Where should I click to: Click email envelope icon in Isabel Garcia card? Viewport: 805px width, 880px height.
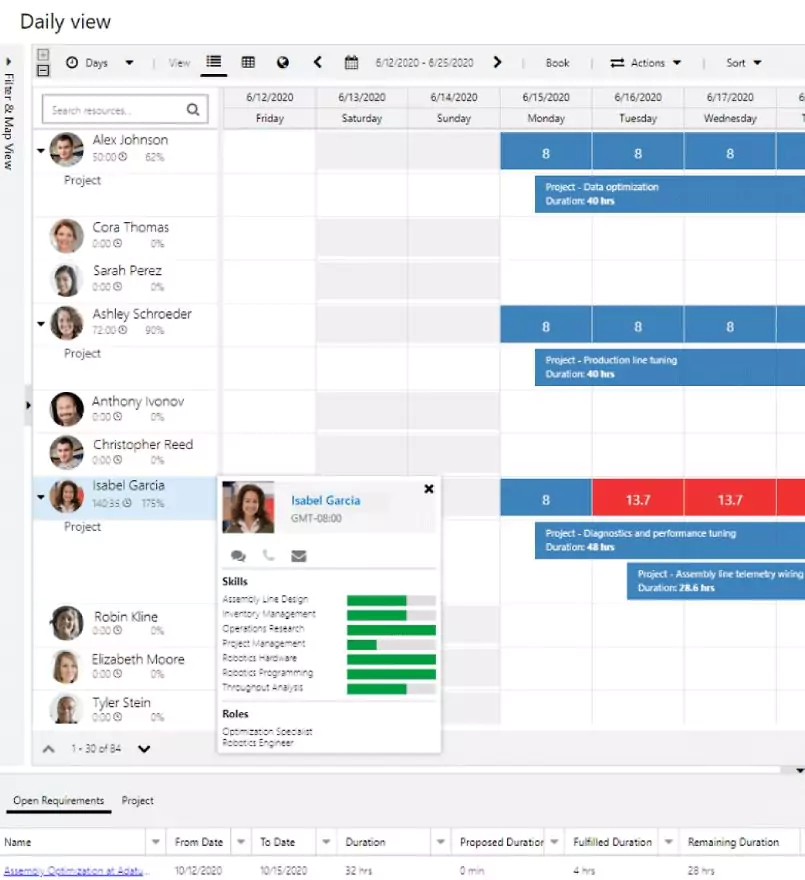pyautogui.click(x=298, y=556)
